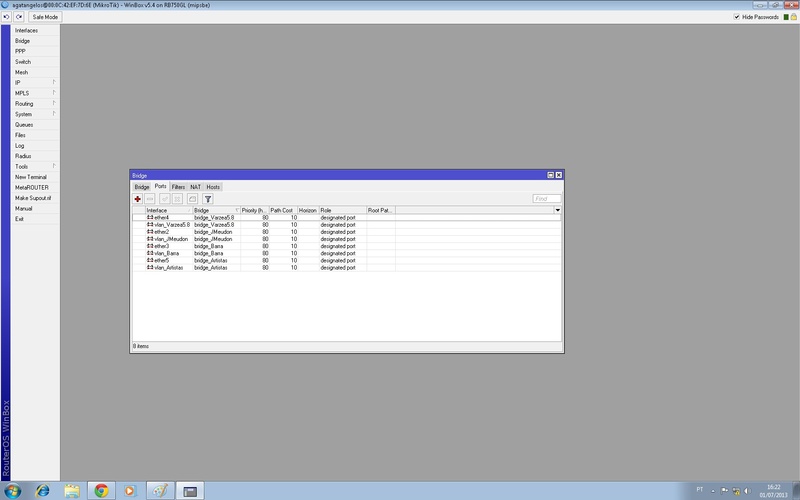Click the volume speaker tray icon
Screen dimensions: 800x500
pyautogui.click(x=748, y=491)
